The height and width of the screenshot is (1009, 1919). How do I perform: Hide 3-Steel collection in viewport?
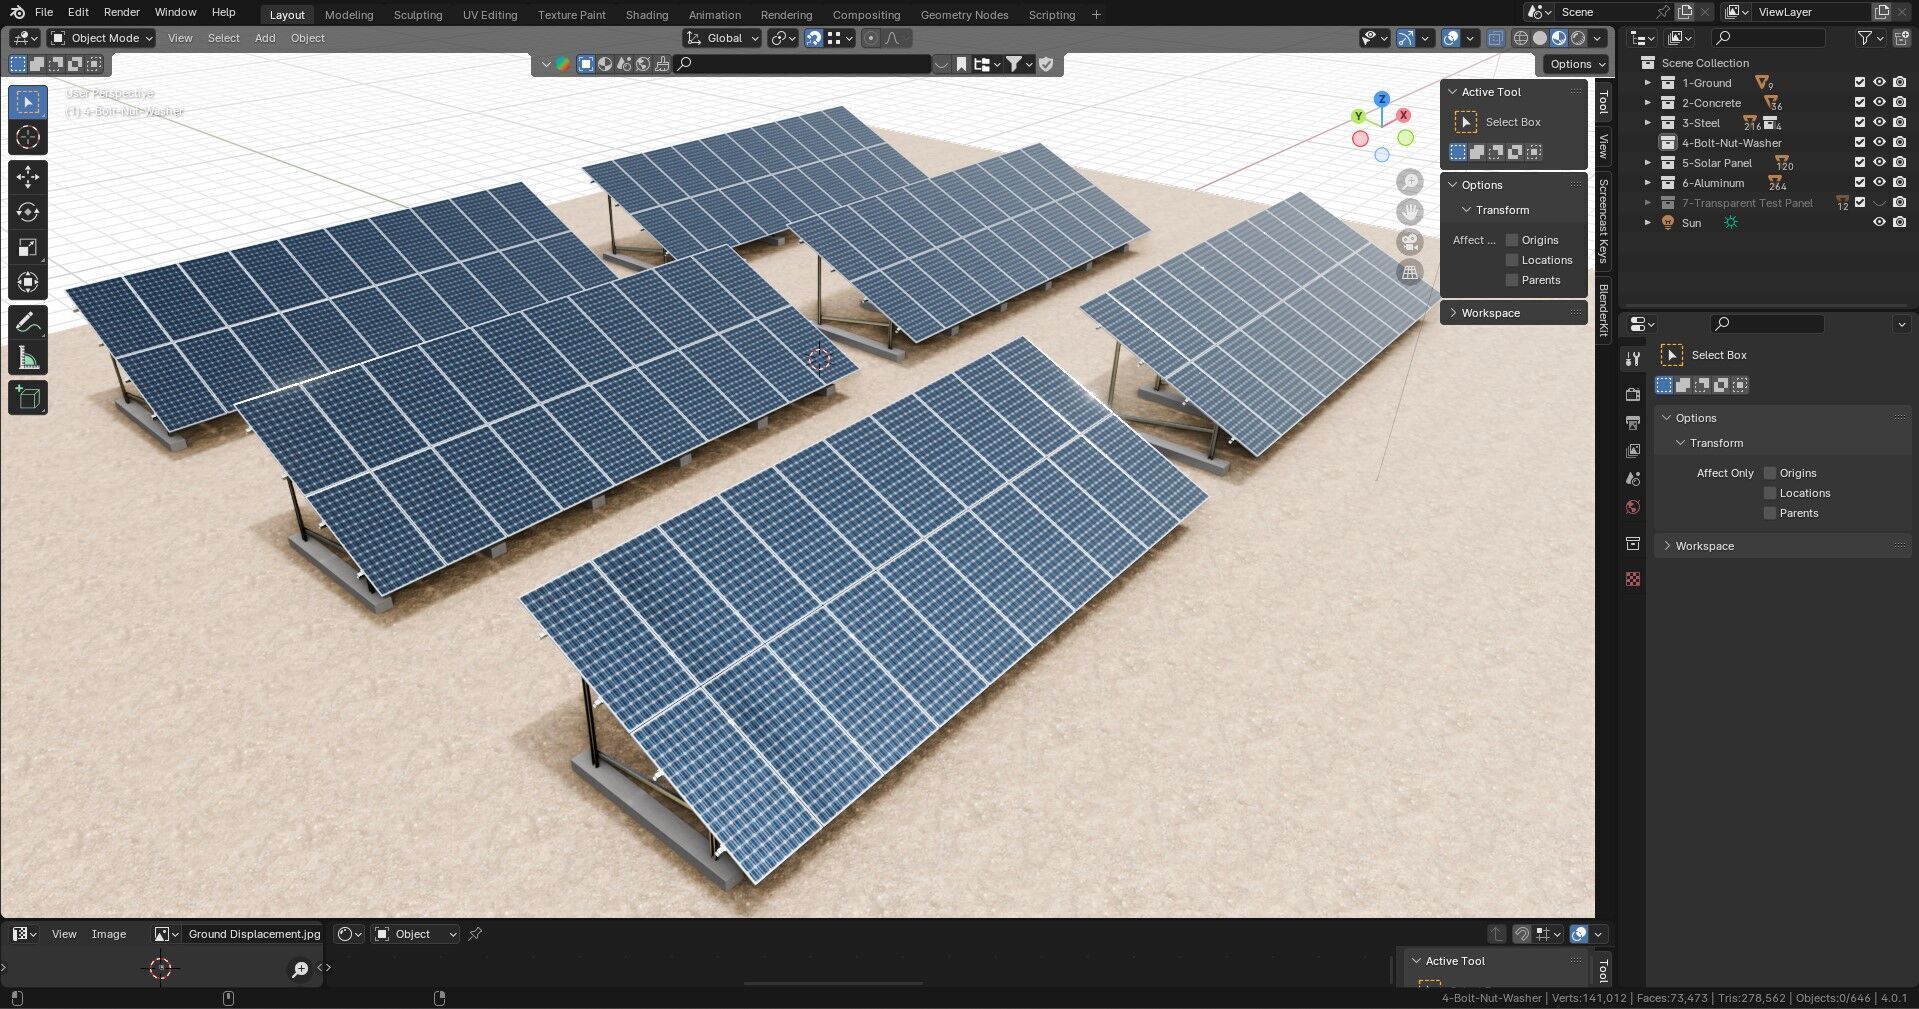tap(1879, 123)
